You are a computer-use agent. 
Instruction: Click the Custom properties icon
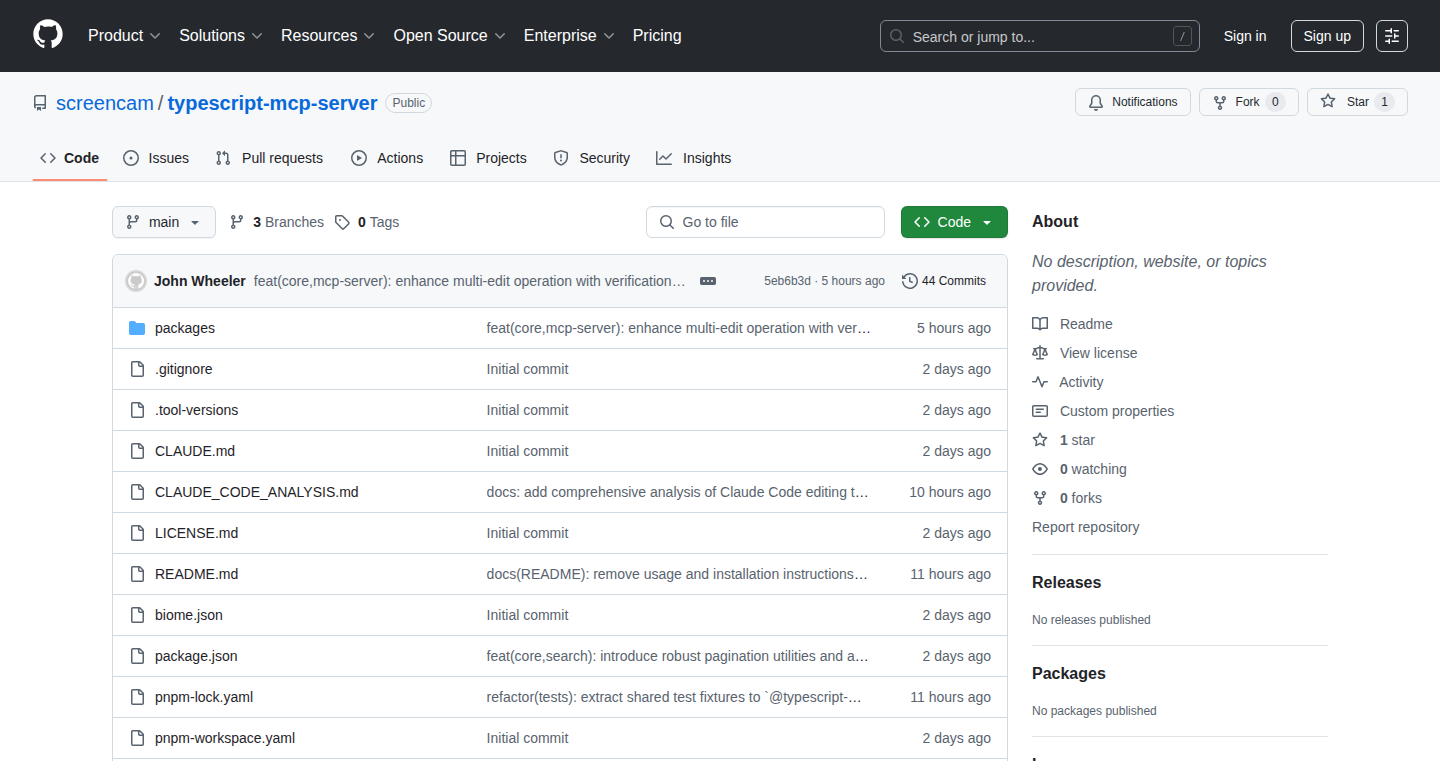click(x=1040, y=411)
